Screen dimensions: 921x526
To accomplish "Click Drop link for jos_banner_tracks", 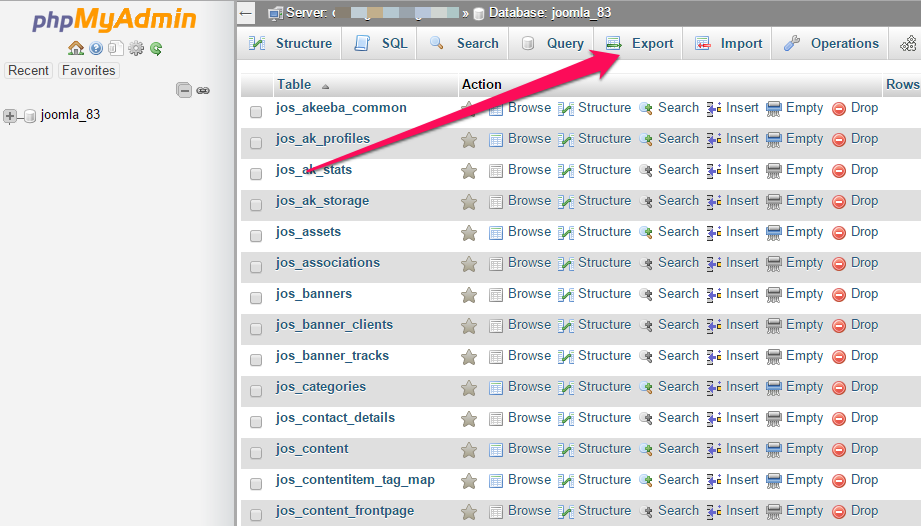I will pyautogui.click(x=865, y=356).
